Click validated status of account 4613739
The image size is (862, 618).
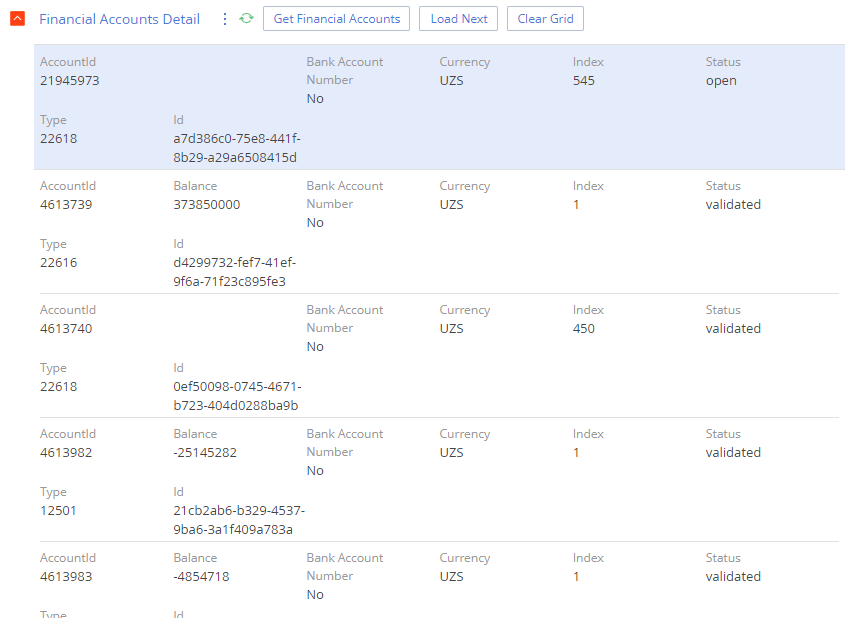[733, 205]
